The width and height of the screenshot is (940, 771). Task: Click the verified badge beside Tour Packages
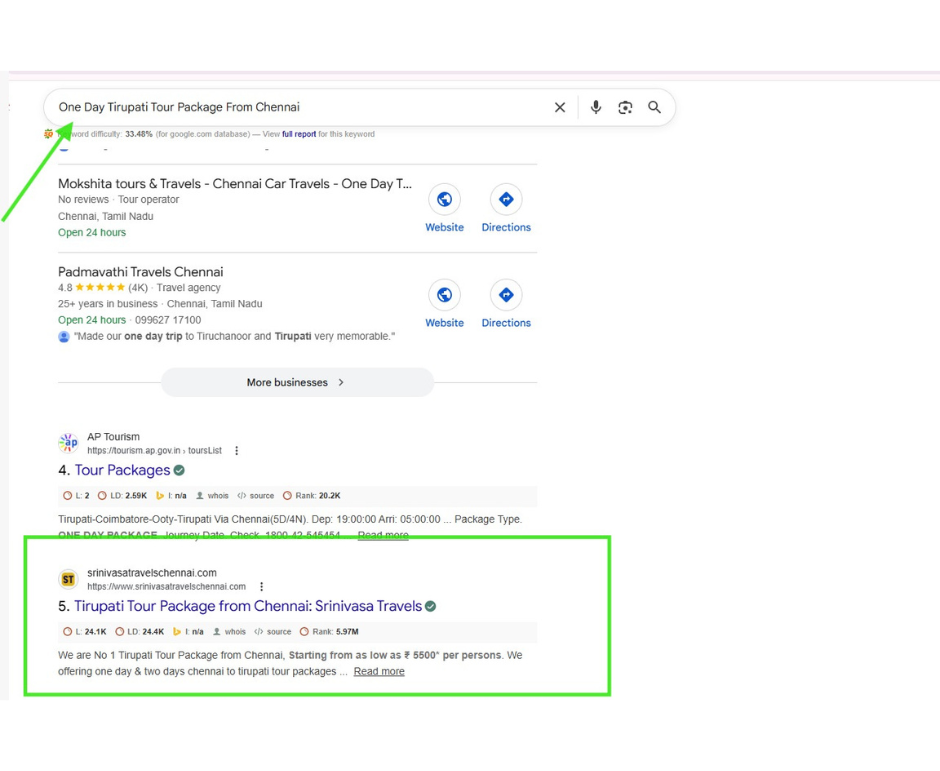[179, 471]
